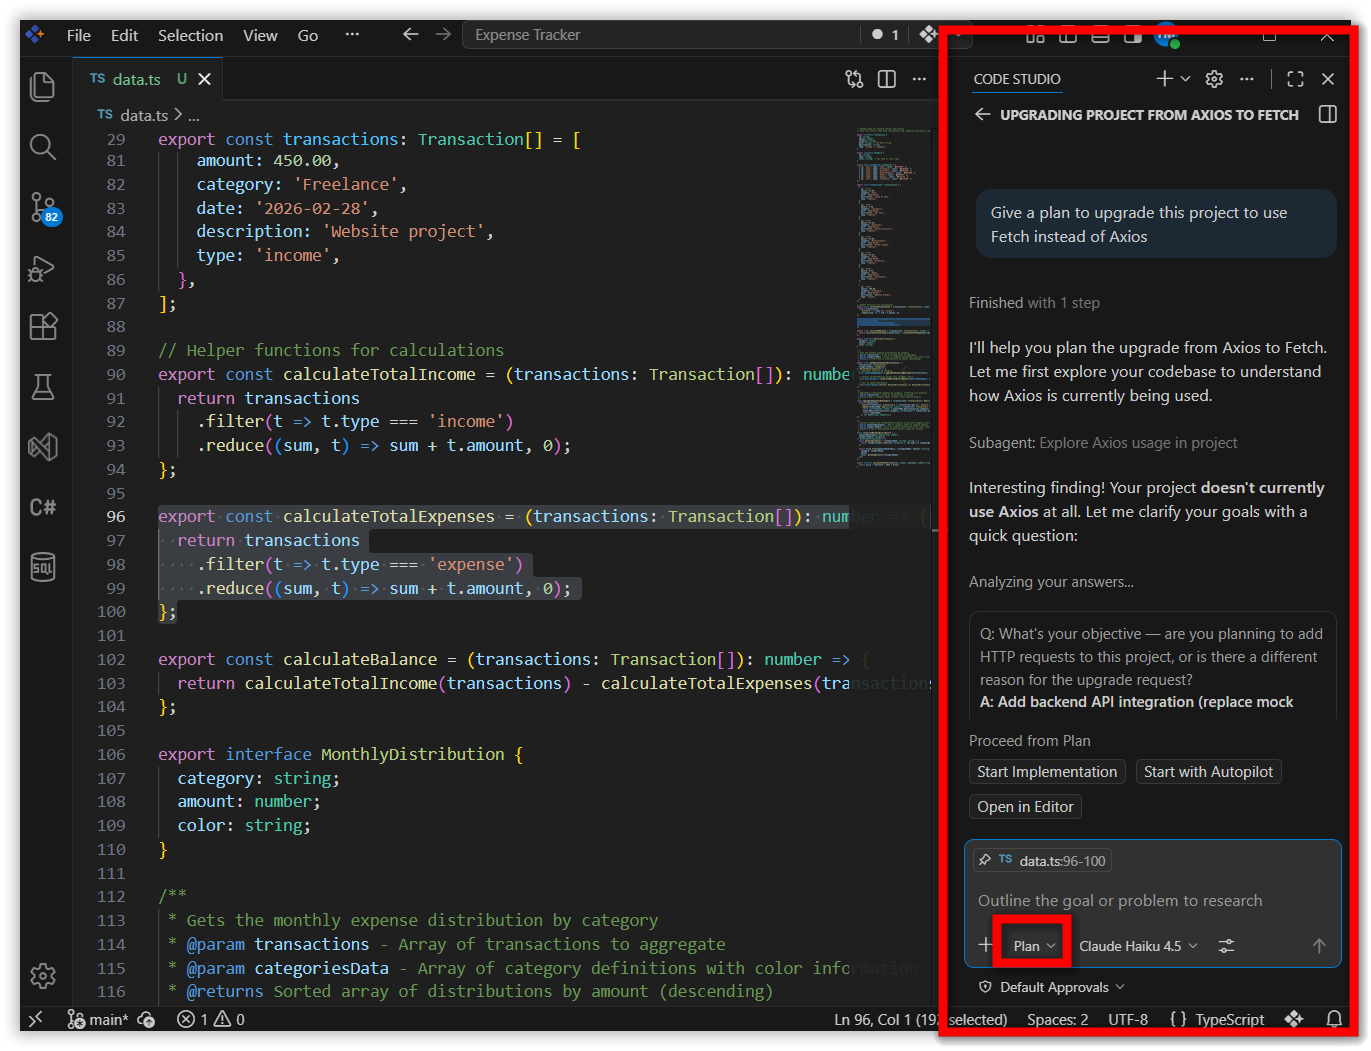Open the Manage gear in the activity bar
The height and width of the screenshot is (1051, 1371).
click(x=42, y=975)
